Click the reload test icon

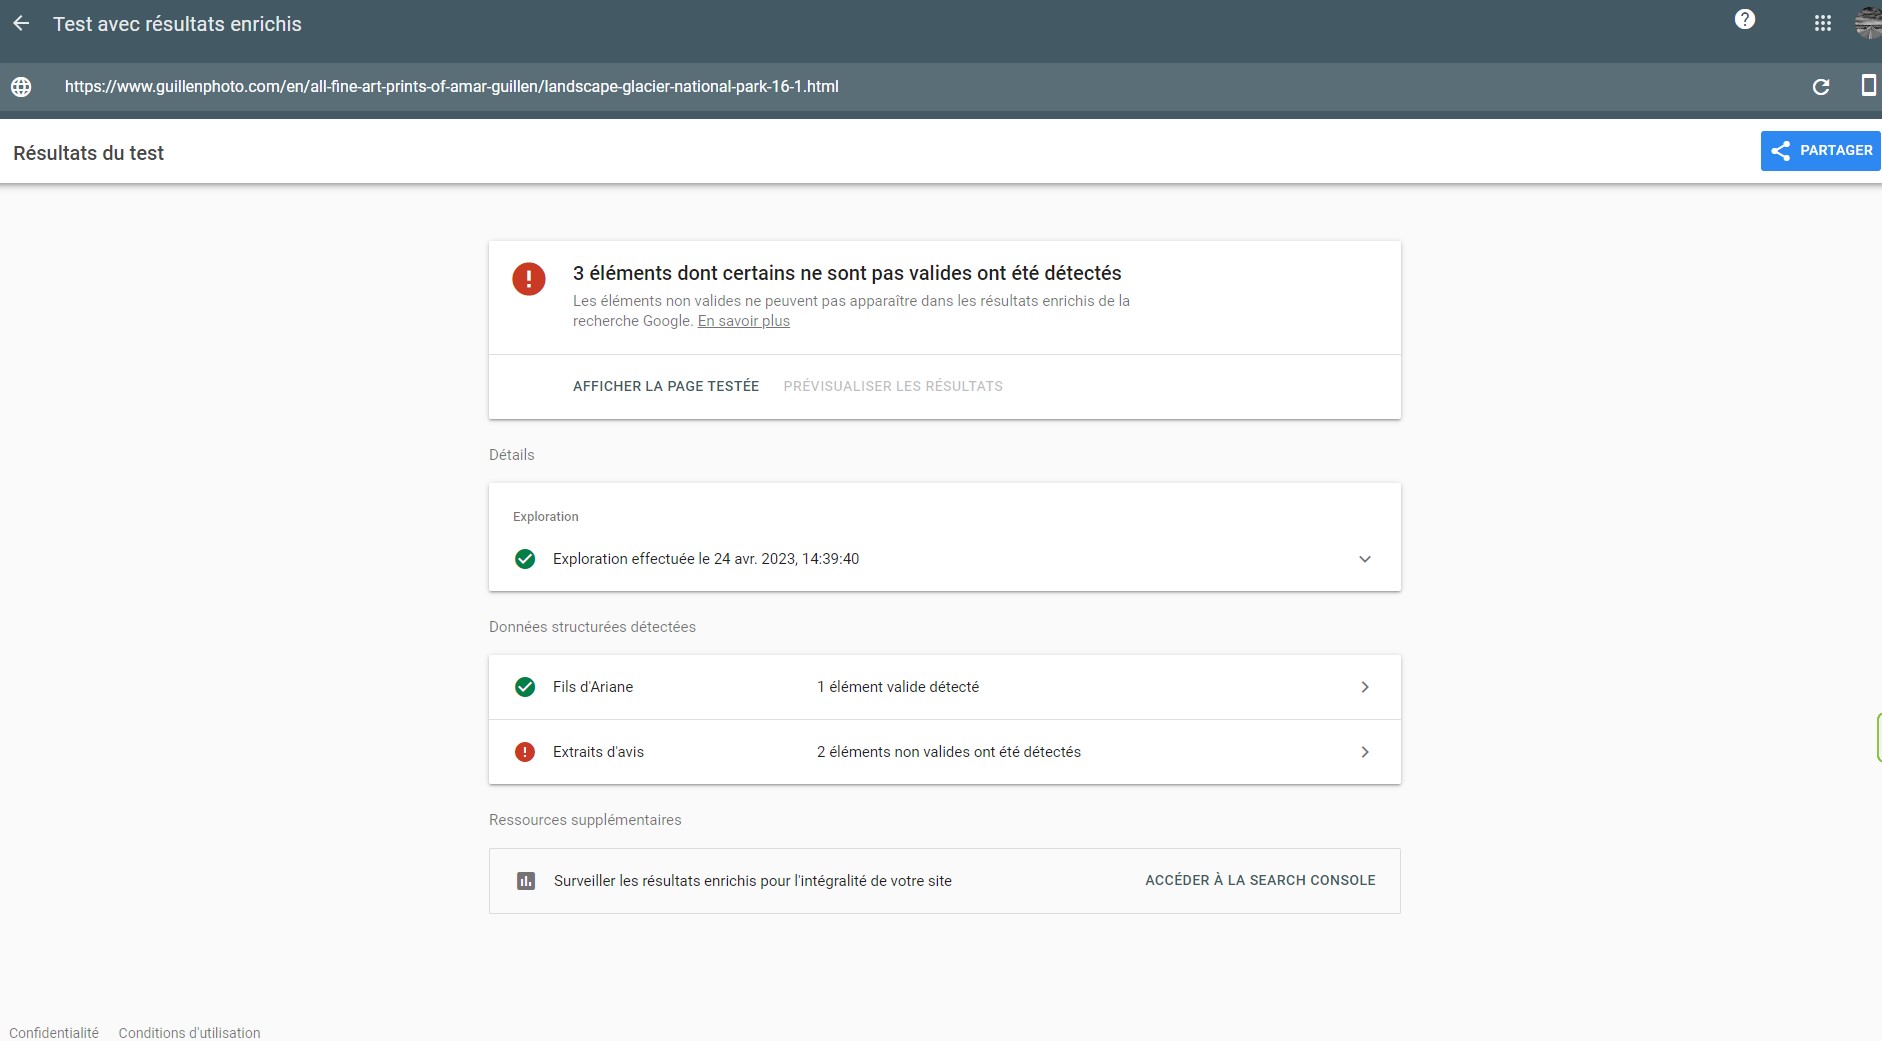coord(1821,87)
